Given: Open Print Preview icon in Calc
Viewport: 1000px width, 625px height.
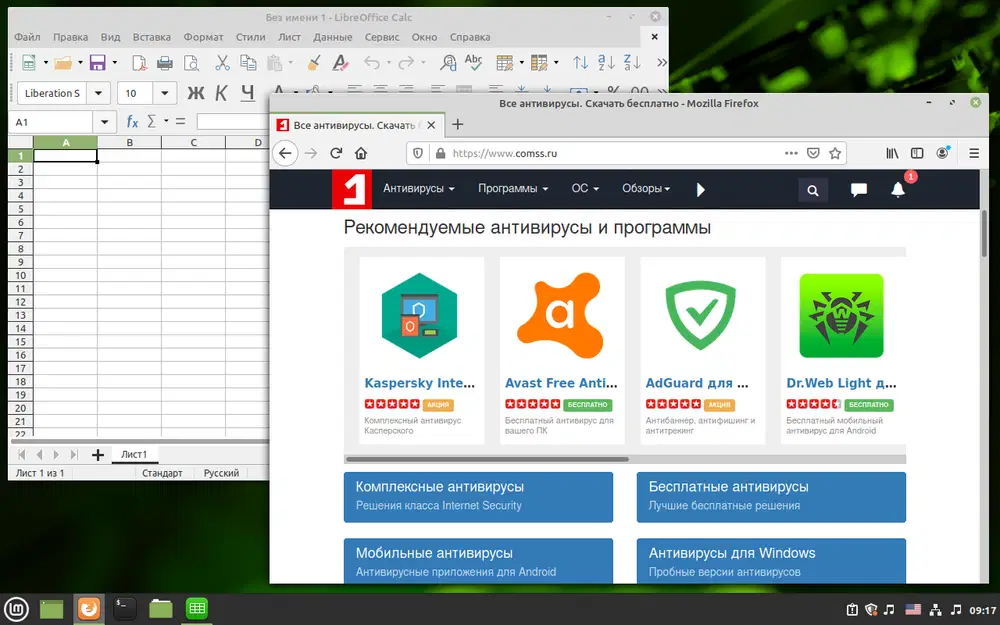Looking at the screenshot, I should 191,62.
